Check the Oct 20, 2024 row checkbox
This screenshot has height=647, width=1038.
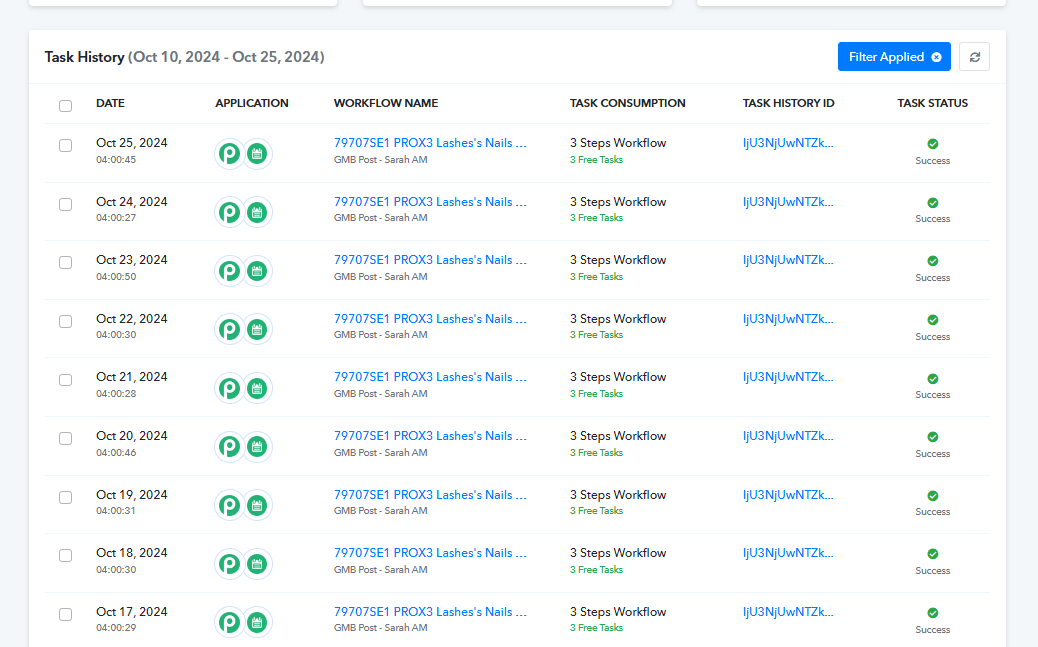(x=66, y=439)
